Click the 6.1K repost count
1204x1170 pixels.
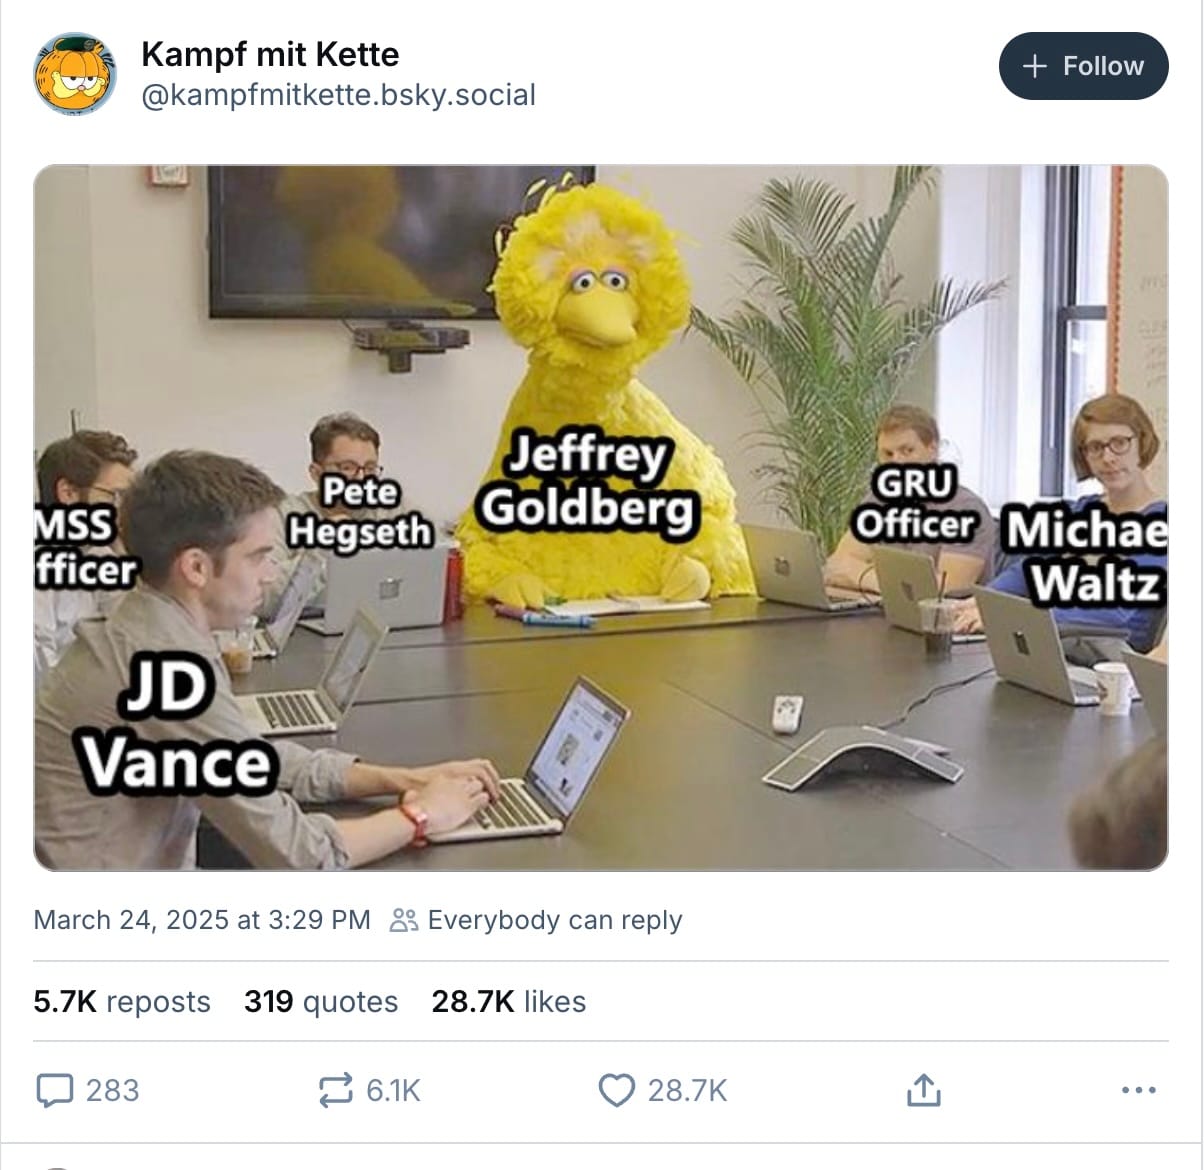pyautogui.click(x=393, y=1090)
